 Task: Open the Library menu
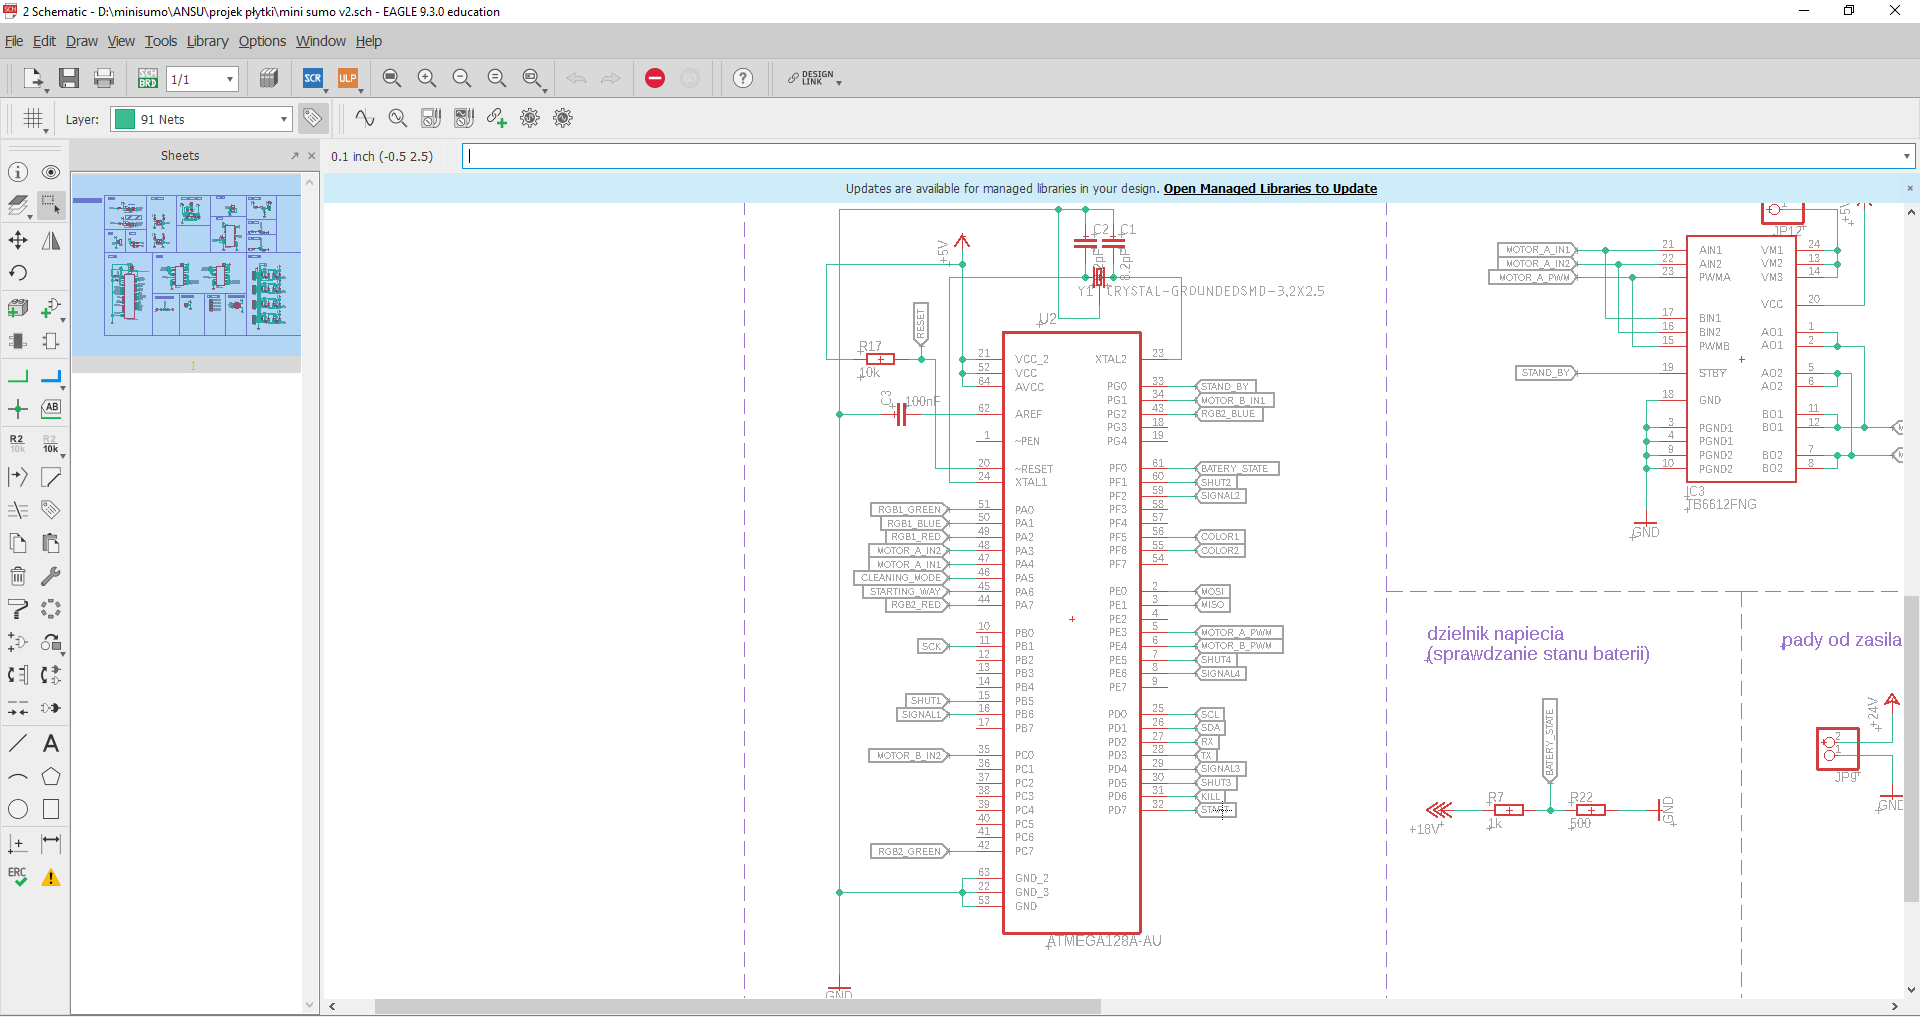(x=207, y=41)
